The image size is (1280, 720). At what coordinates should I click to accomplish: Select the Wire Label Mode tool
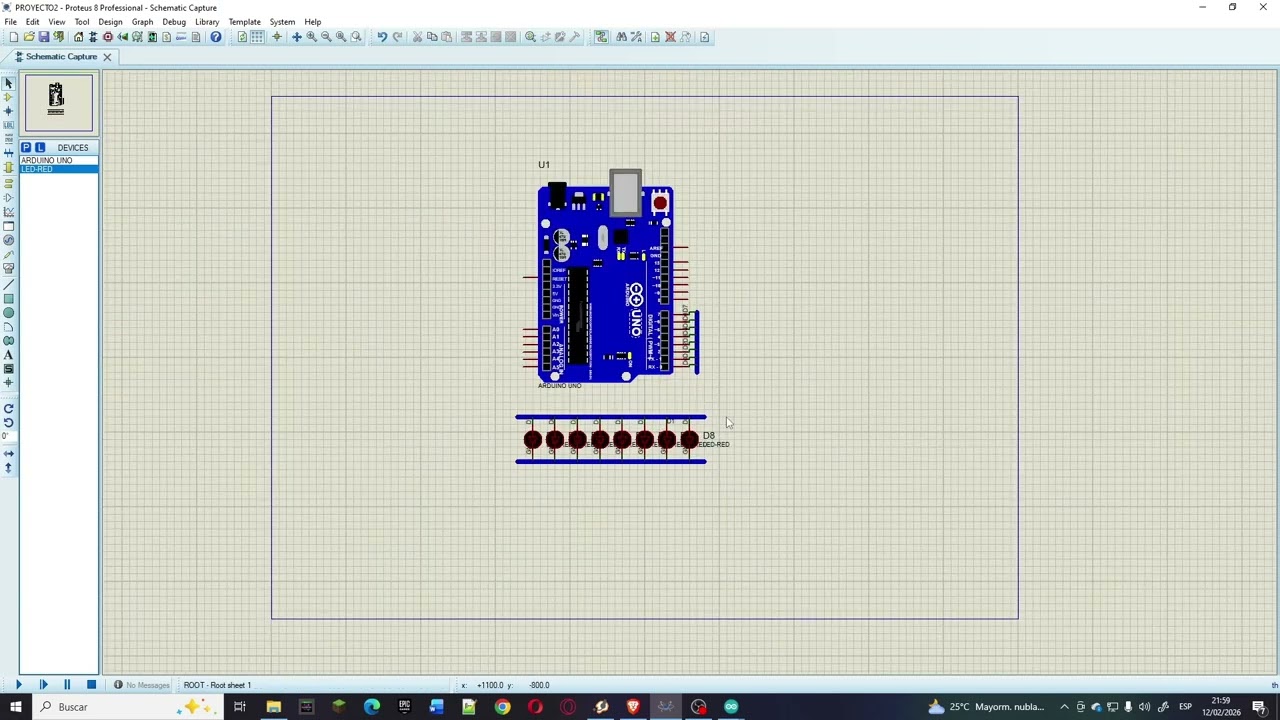click(x=9, y=125)
